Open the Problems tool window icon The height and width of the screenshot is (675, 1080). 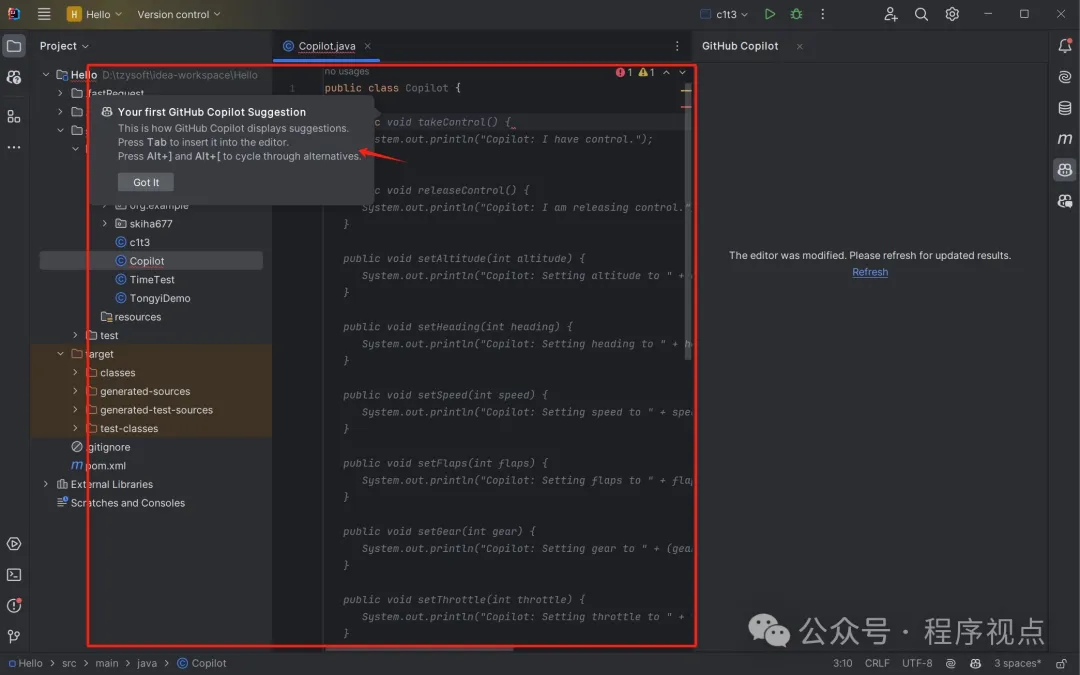(14, 605)
